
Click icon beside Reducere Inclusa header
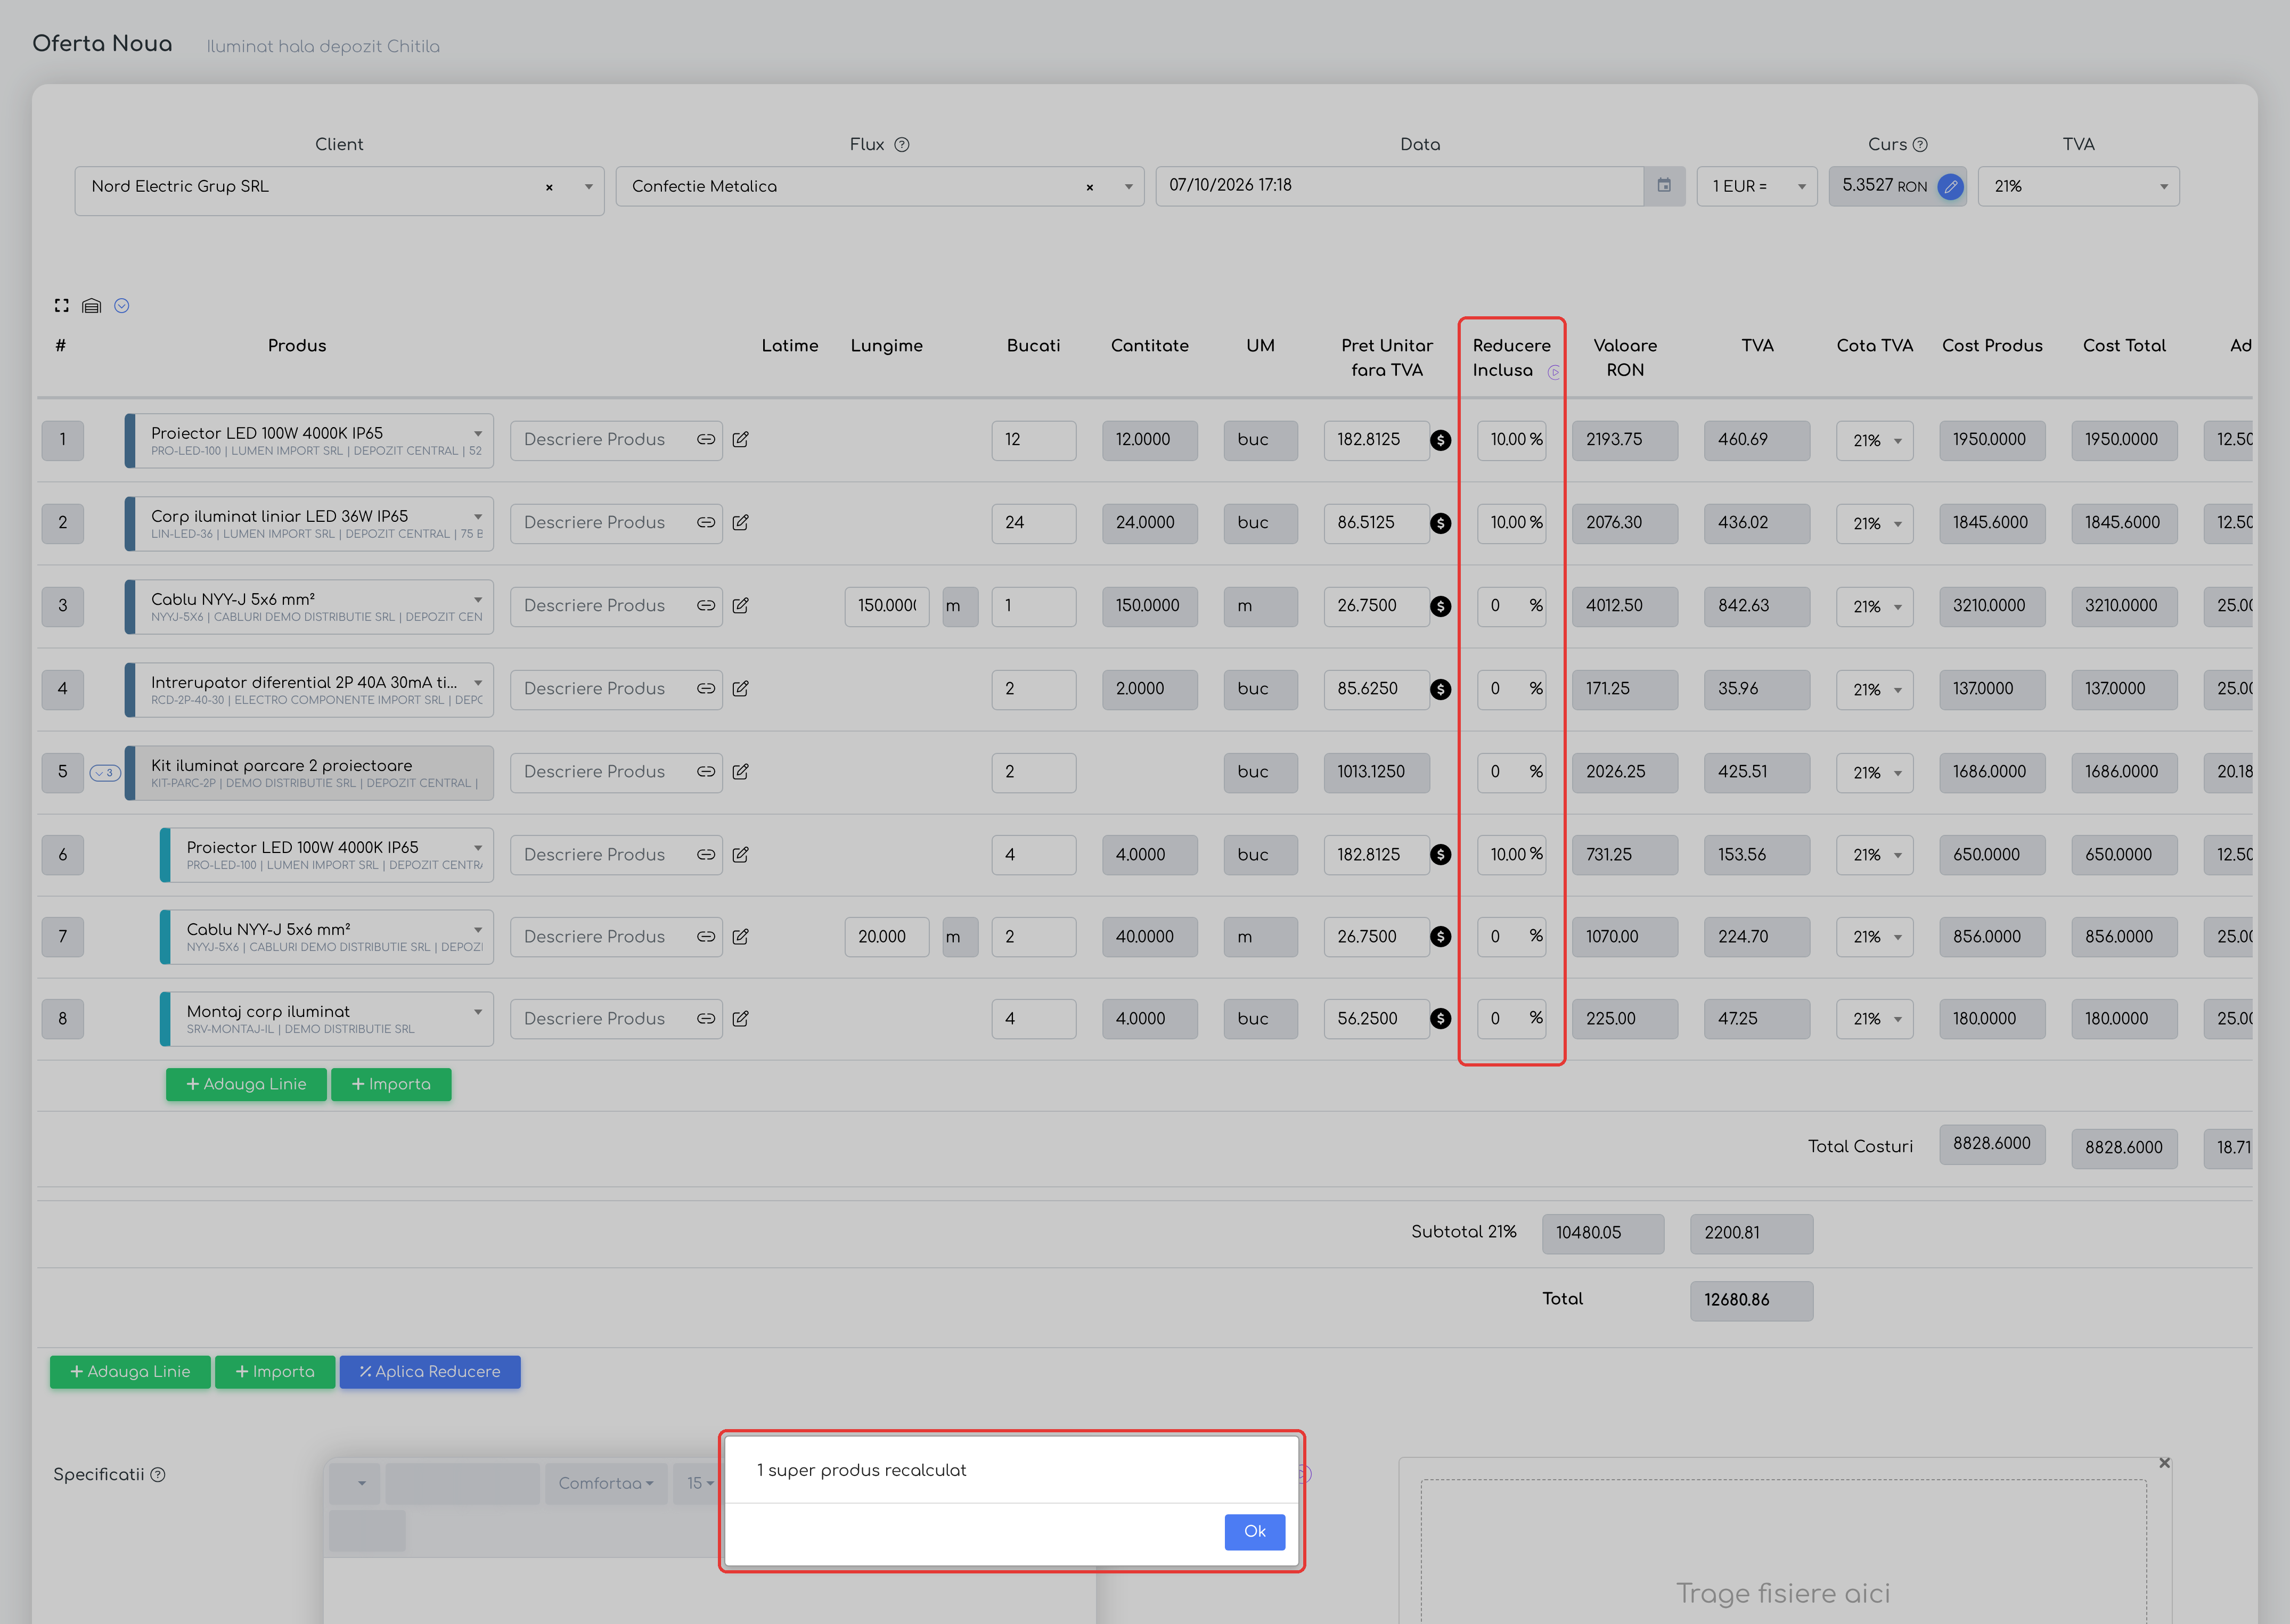click(1554, 373)
